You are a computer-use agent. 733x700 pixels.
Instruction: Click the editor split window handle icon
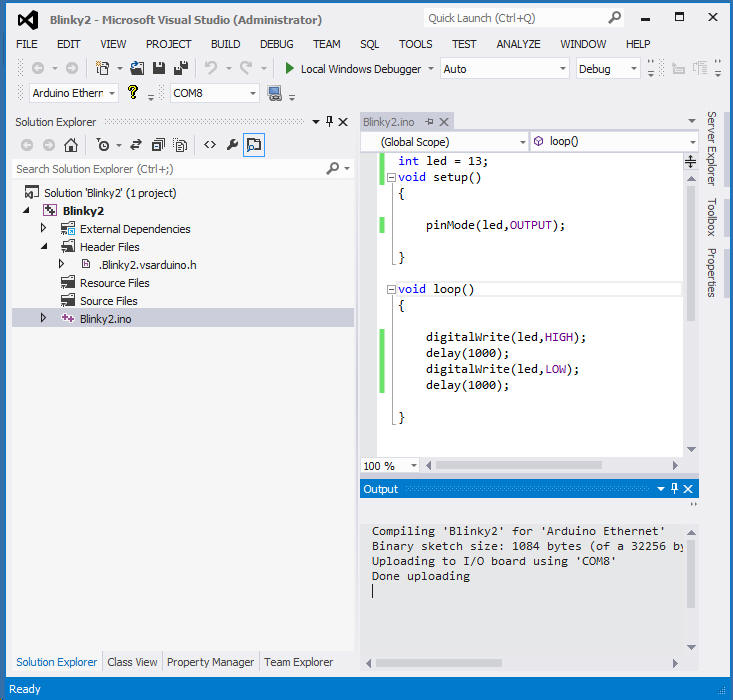(x=690, y=162)
